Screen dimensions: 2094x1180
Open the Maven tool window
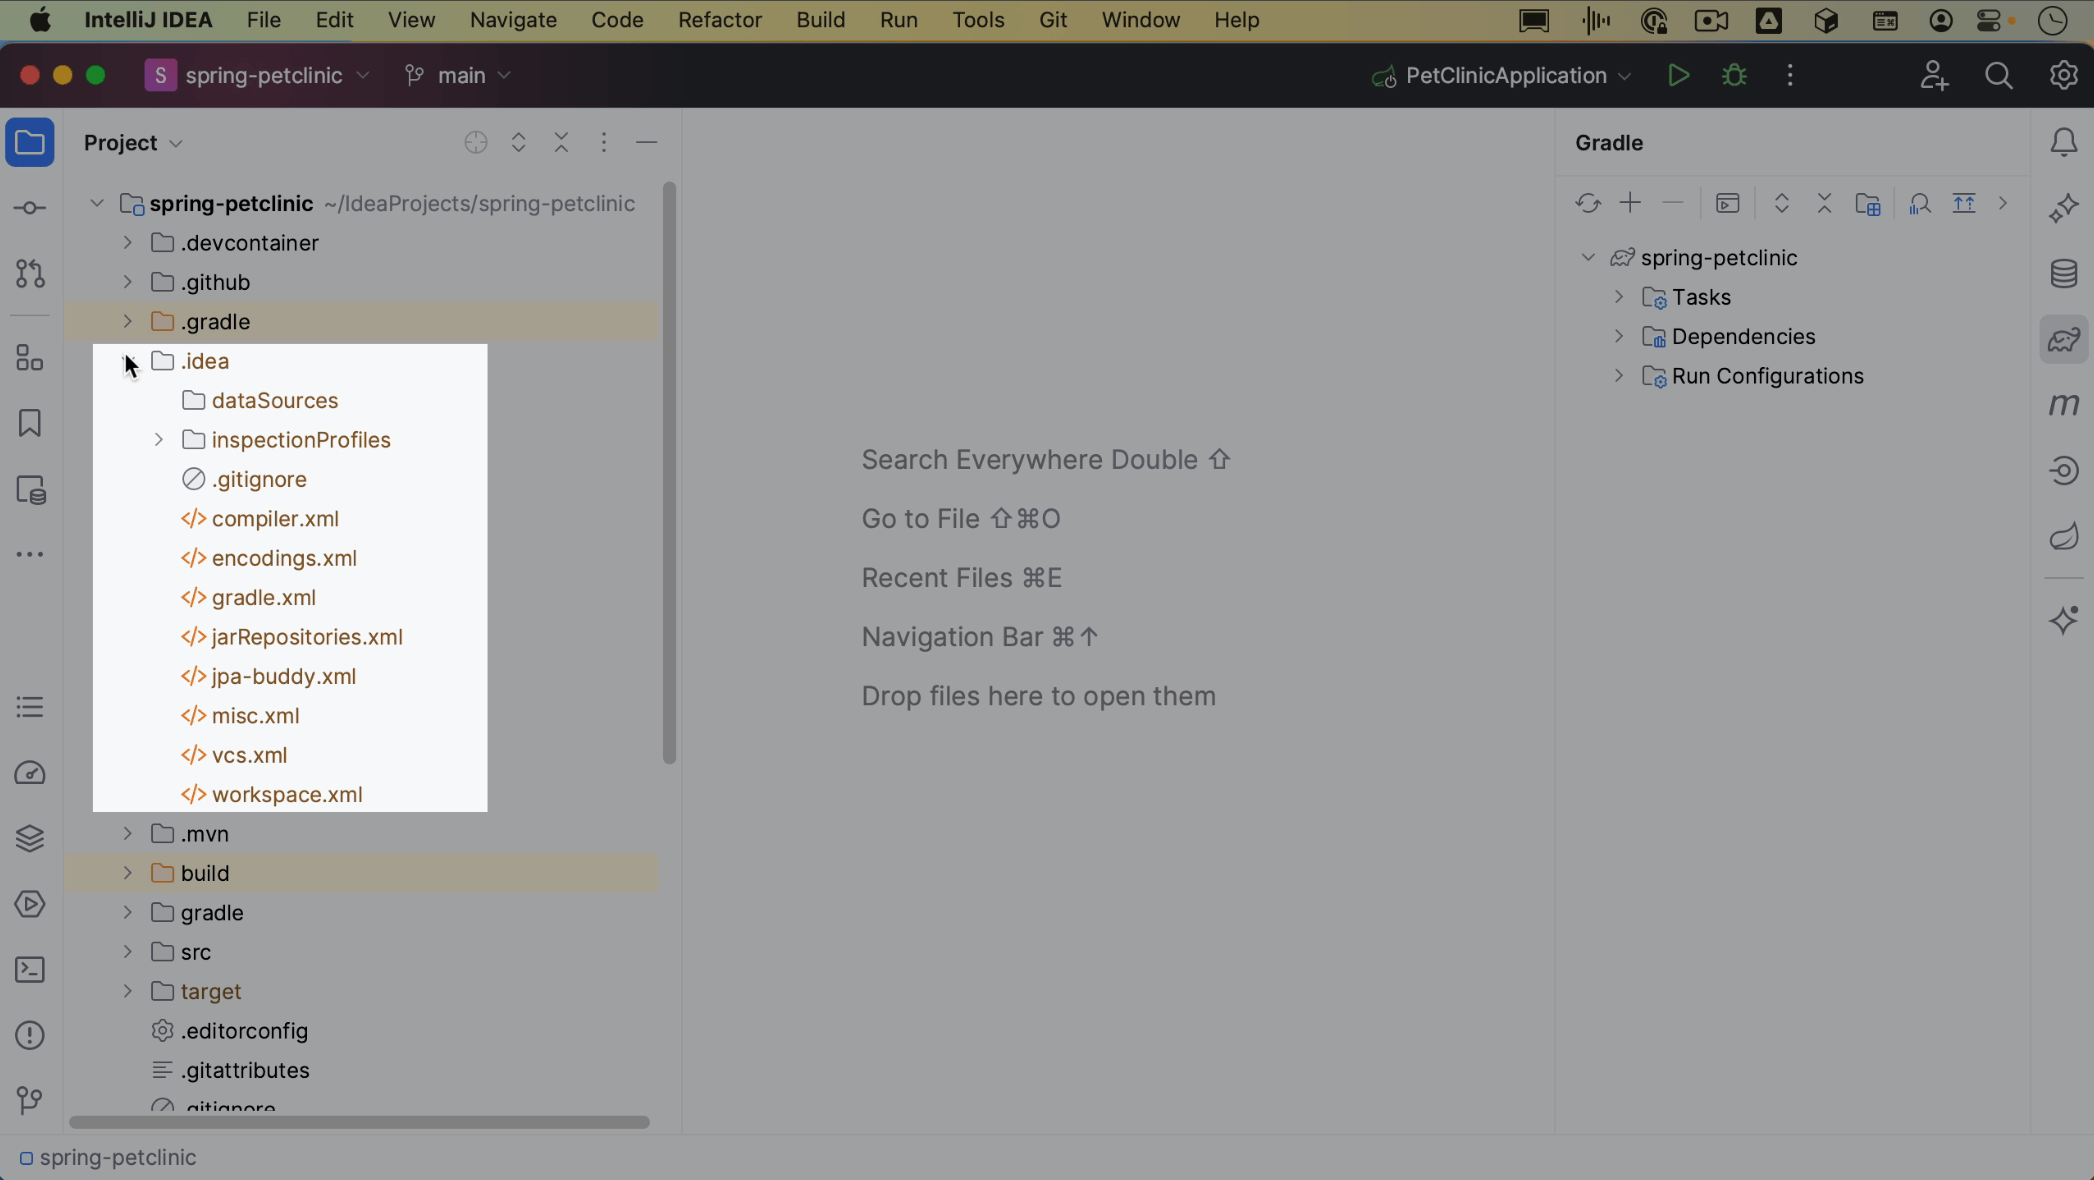(x=2063, y=405)
